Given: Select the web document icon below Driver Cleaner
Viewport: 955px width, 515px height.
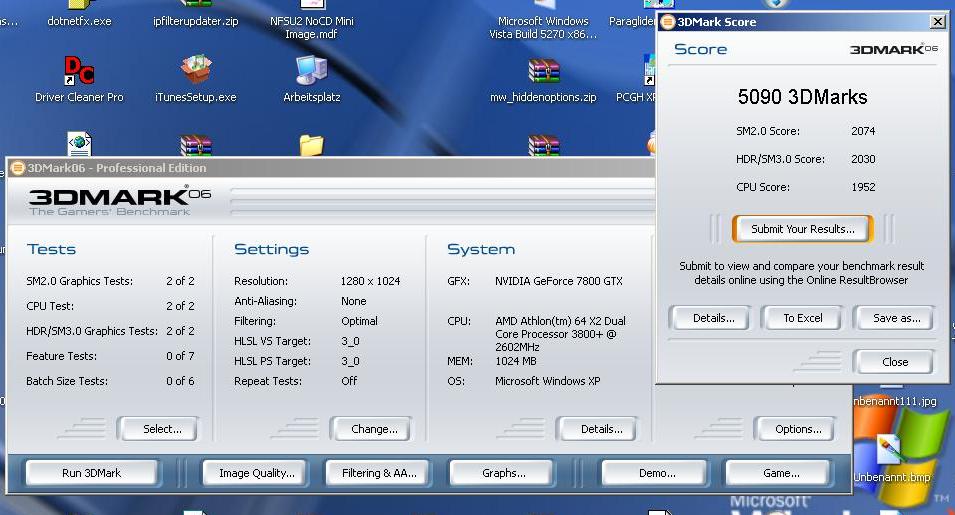Looking at the screenshot, I should 79,144.
